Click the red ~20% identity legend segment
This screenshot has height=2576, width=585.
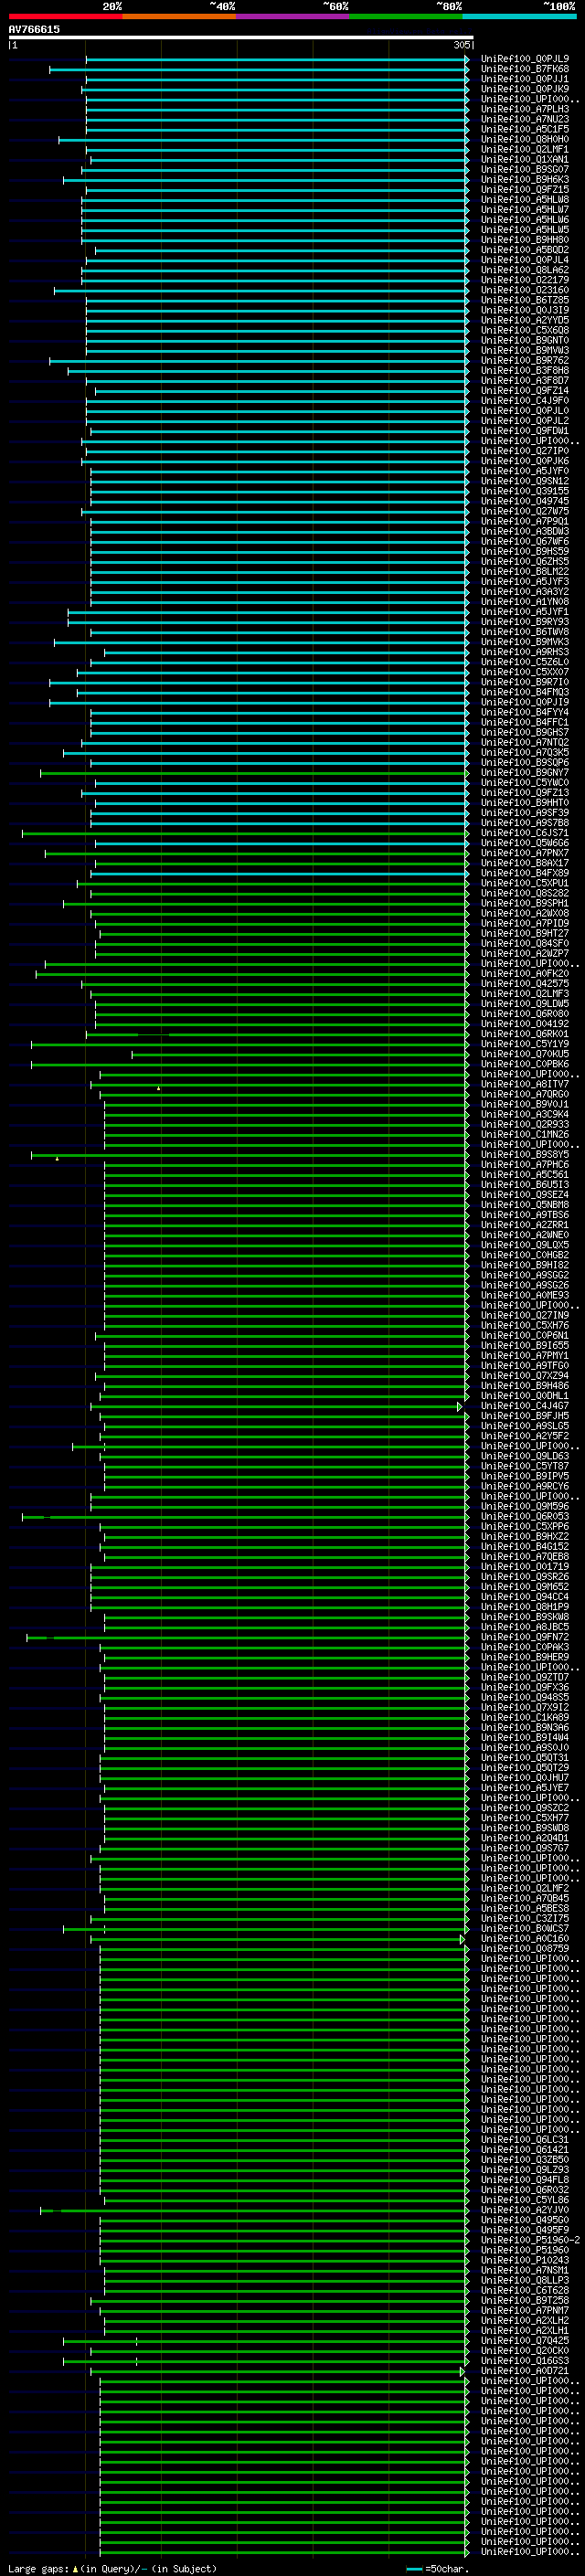(x=65, y=16)
